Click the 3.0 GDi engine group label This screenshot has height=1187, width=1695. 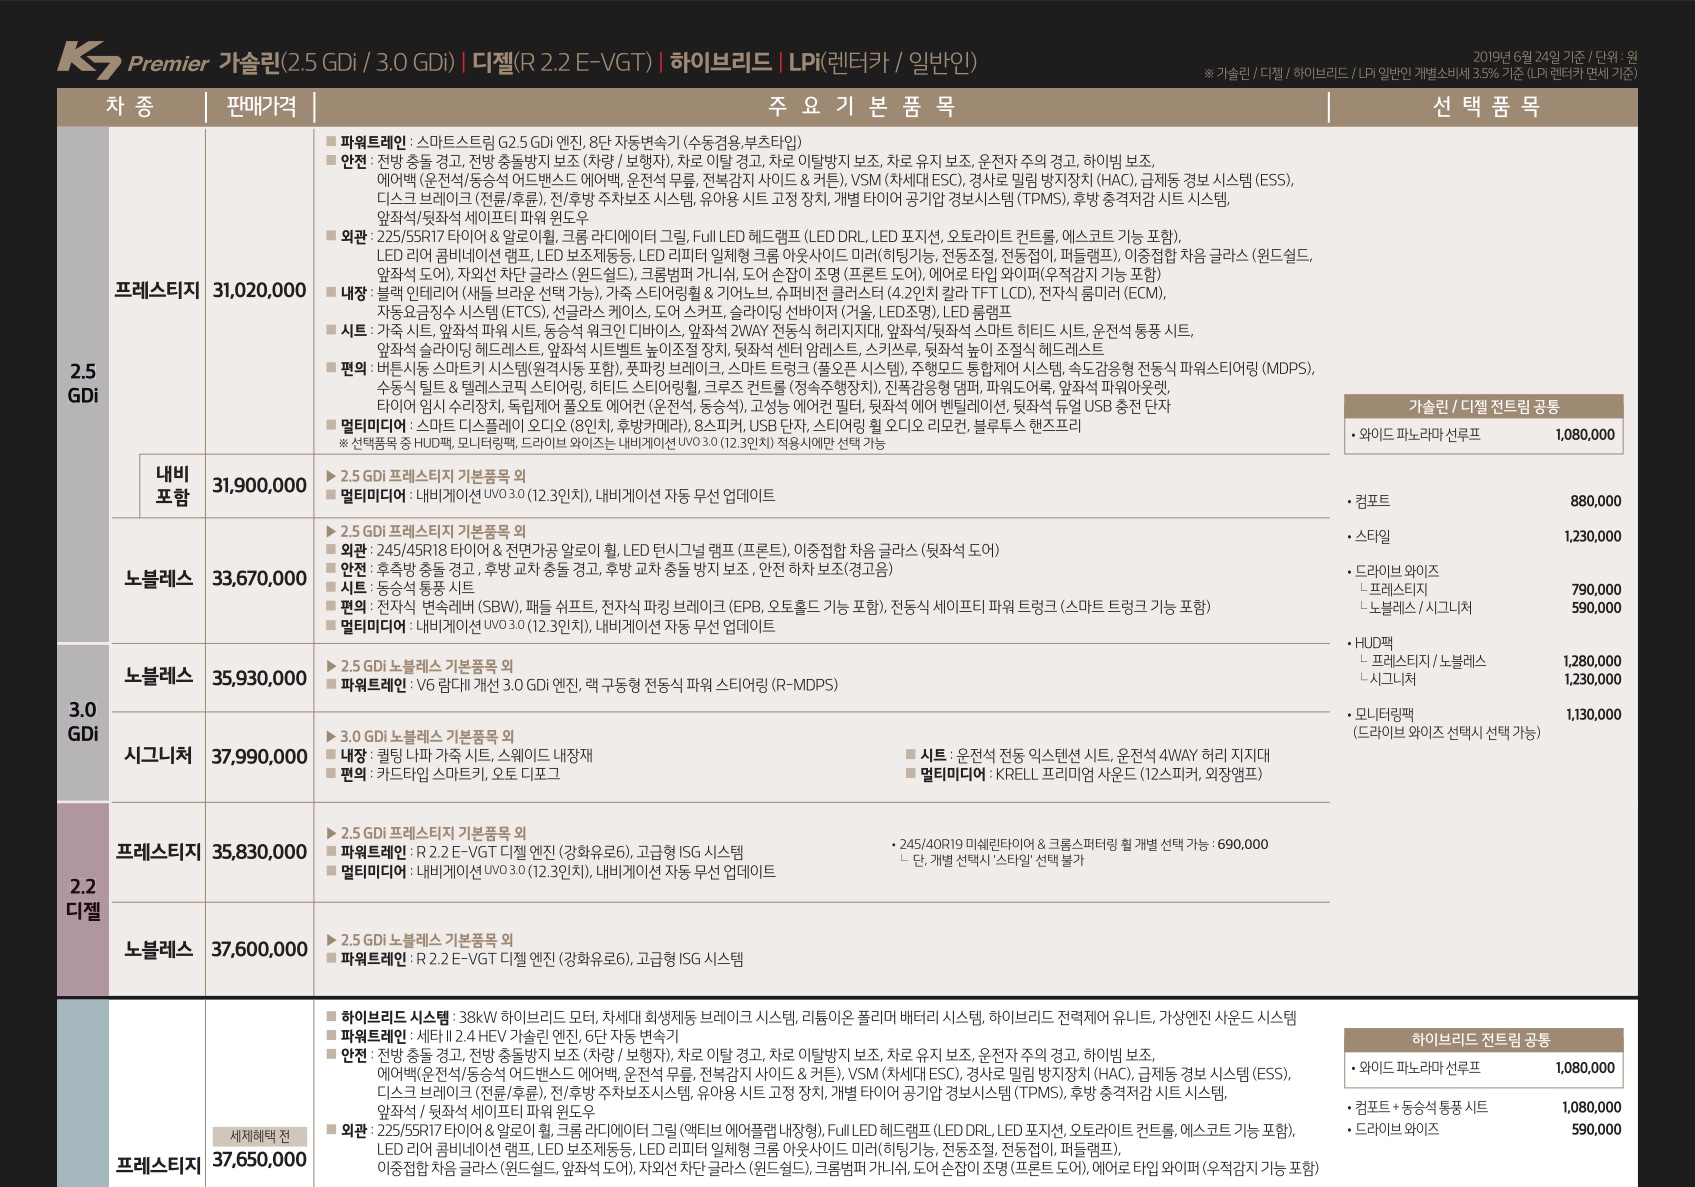pyautogui.click(x=83, y=721)
